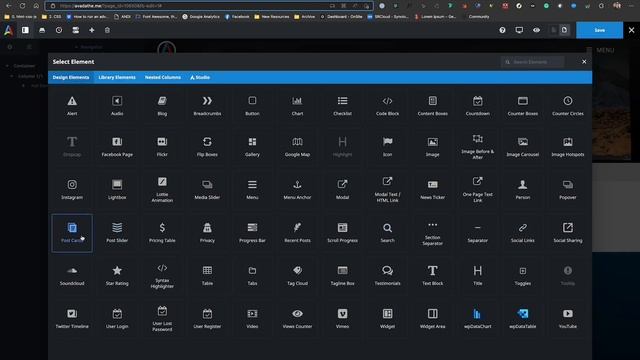Insert the Star Rating element
This screenshot has height=360, width=640.
click(x=117, y=276)
